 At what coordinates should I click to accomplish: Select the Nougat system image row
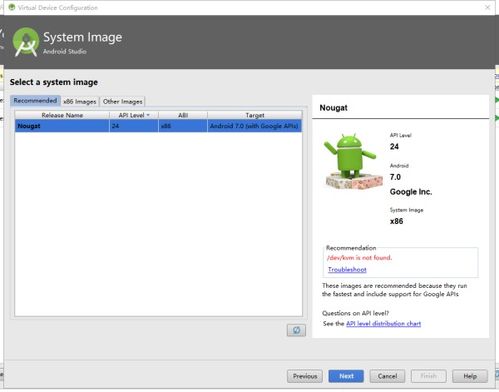[159, 126]
